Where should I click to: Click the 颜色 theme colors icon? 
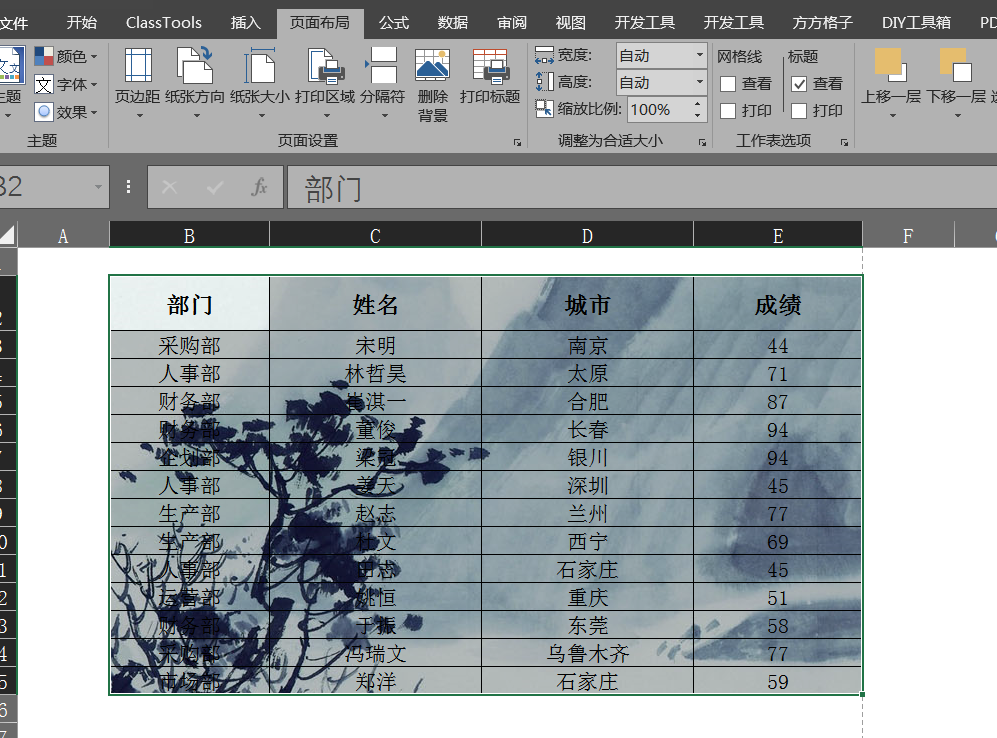click(x=43, y=56)
